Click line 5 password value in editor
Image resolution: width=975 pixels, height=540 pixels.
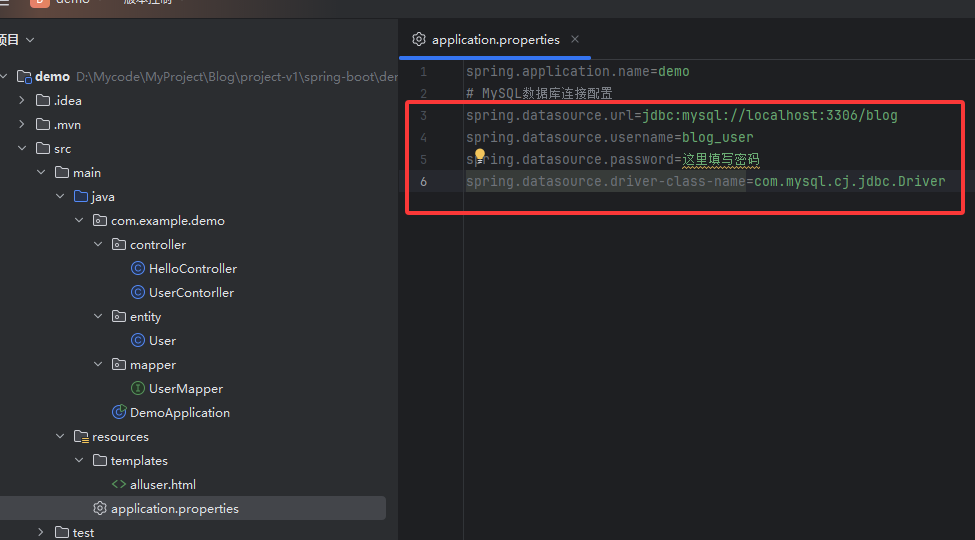pos(721,160)
